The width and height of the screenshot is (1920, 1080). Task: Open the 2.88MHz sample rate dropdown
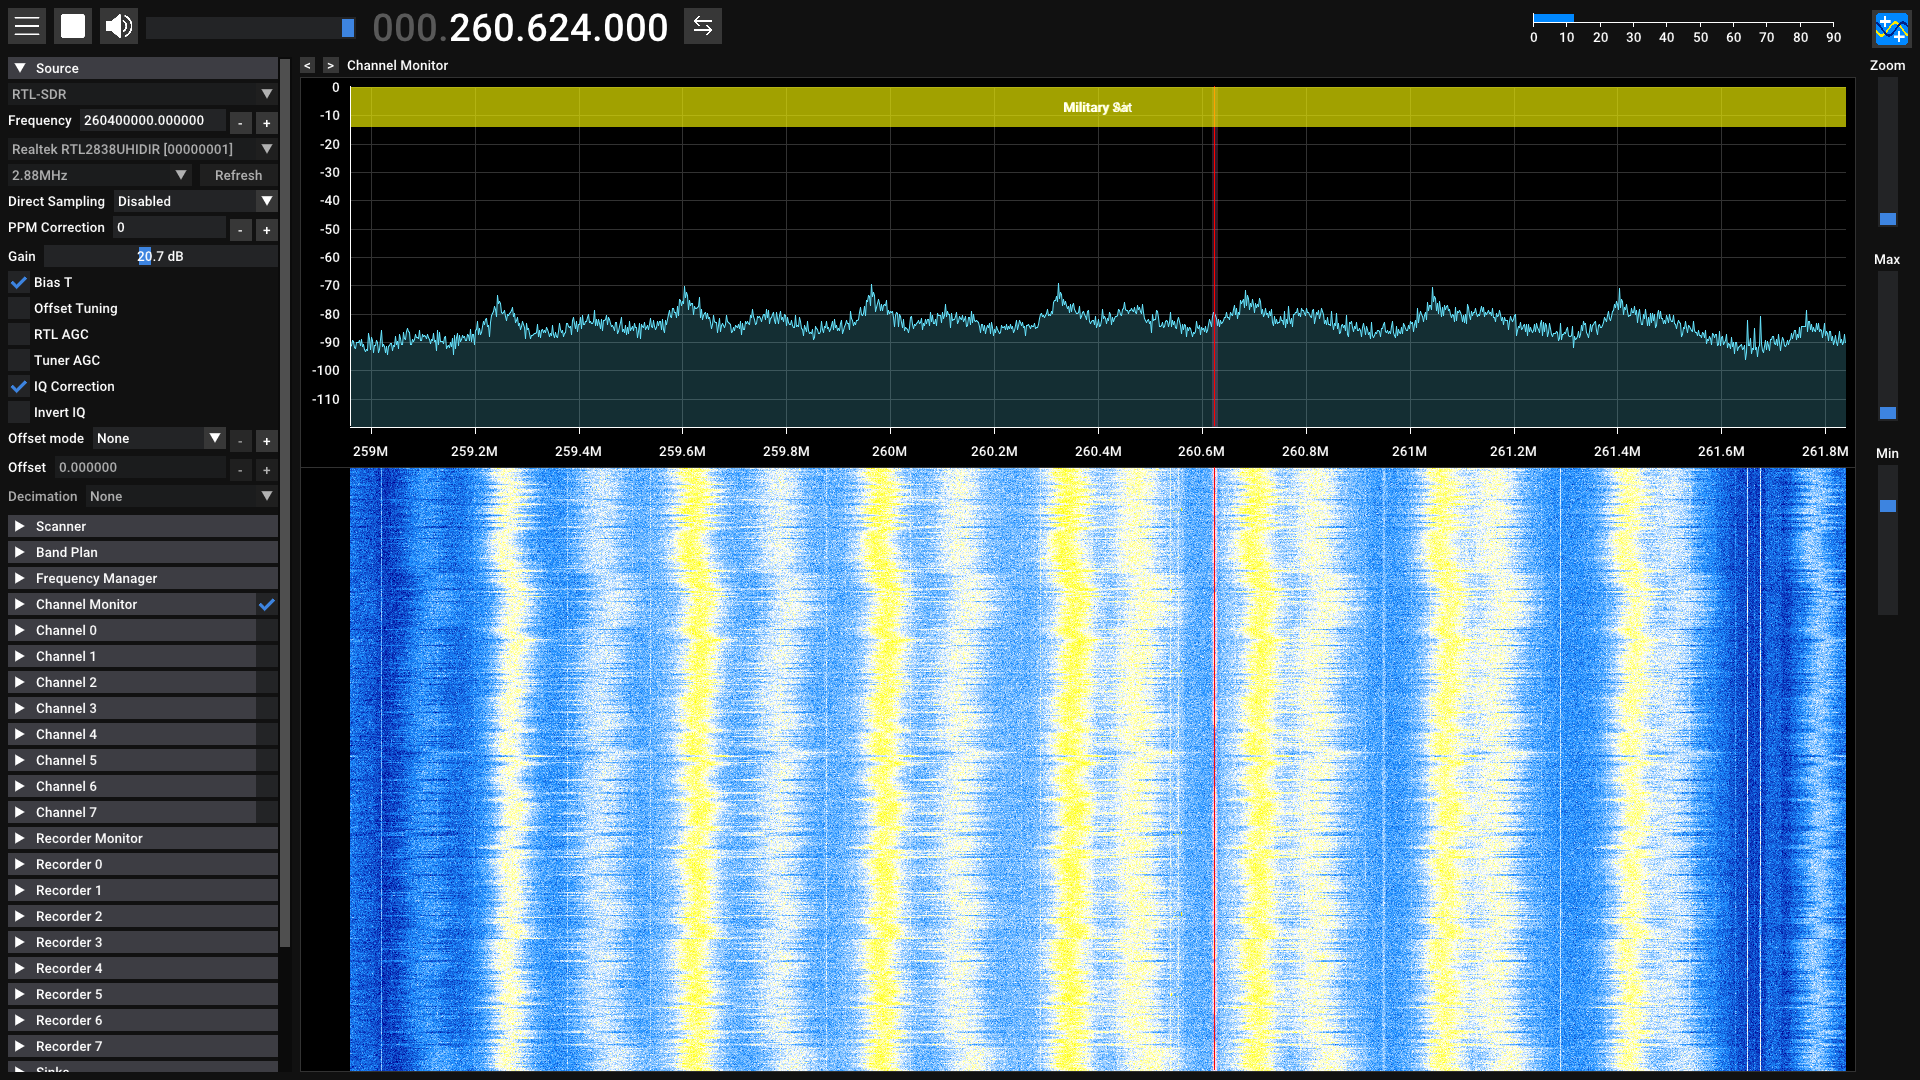point(99,175)
